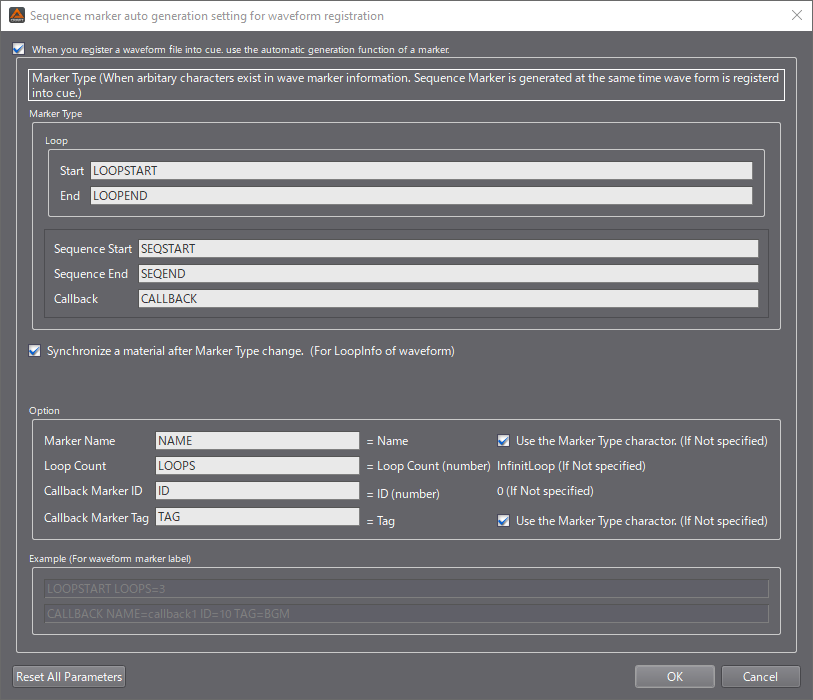813x700 pixels.
Task: Click the Loop Start LOOPSTART field
Action: pyautogui.click(x=421, y=171)
